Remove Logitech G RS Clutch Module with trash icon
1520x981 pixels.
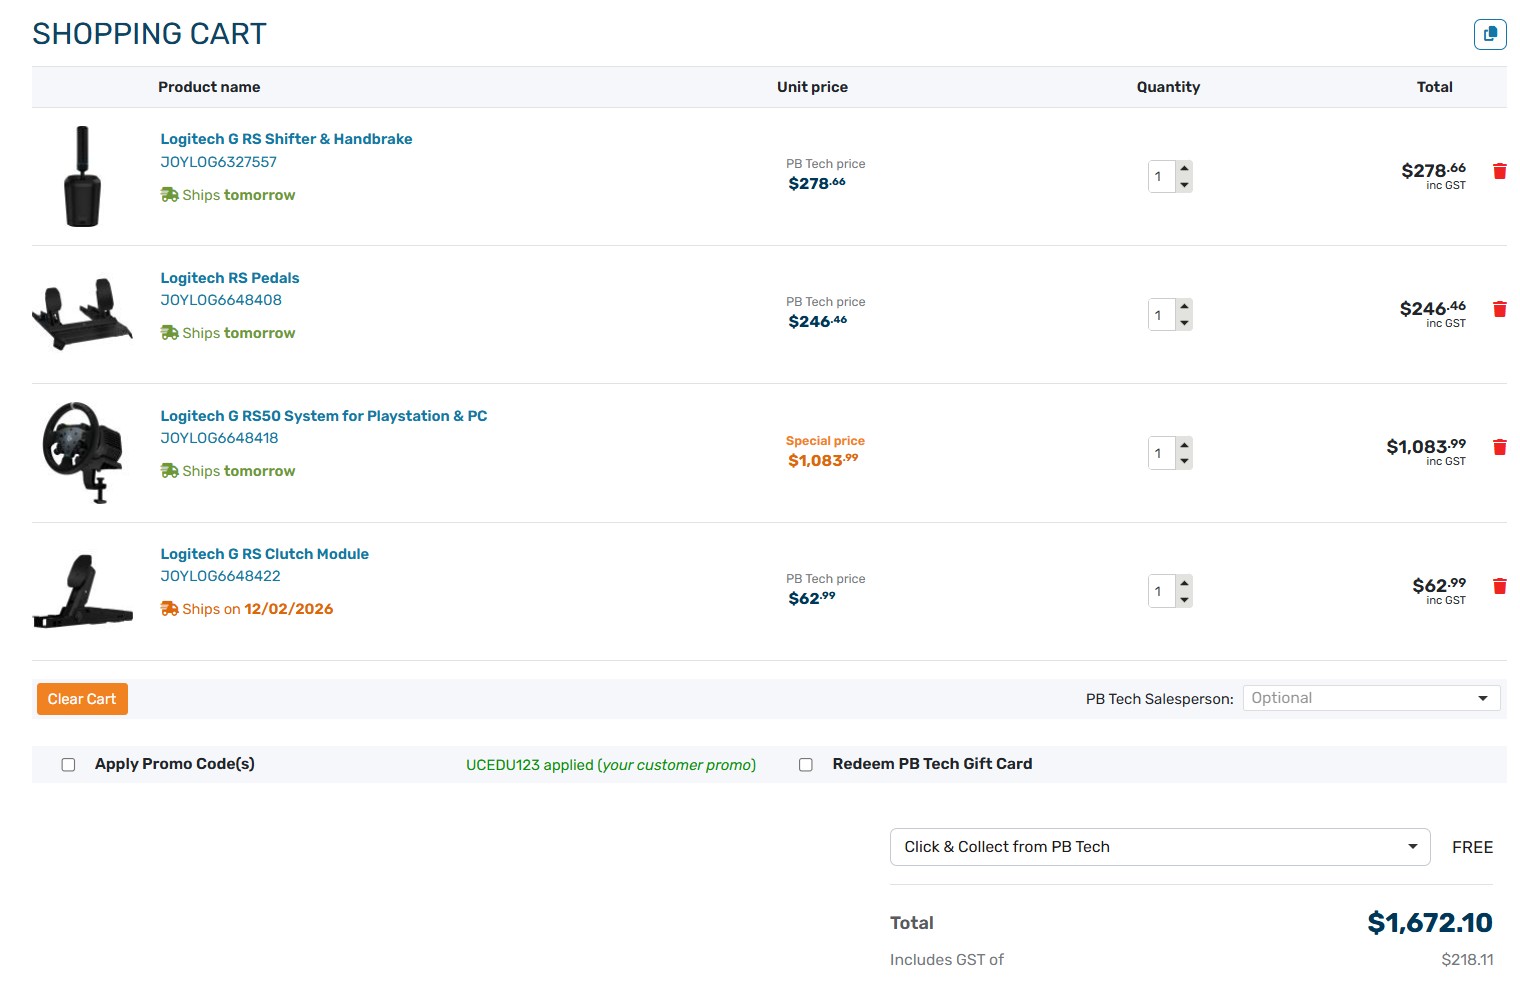pyautogui.click(x=1499, y=586)
